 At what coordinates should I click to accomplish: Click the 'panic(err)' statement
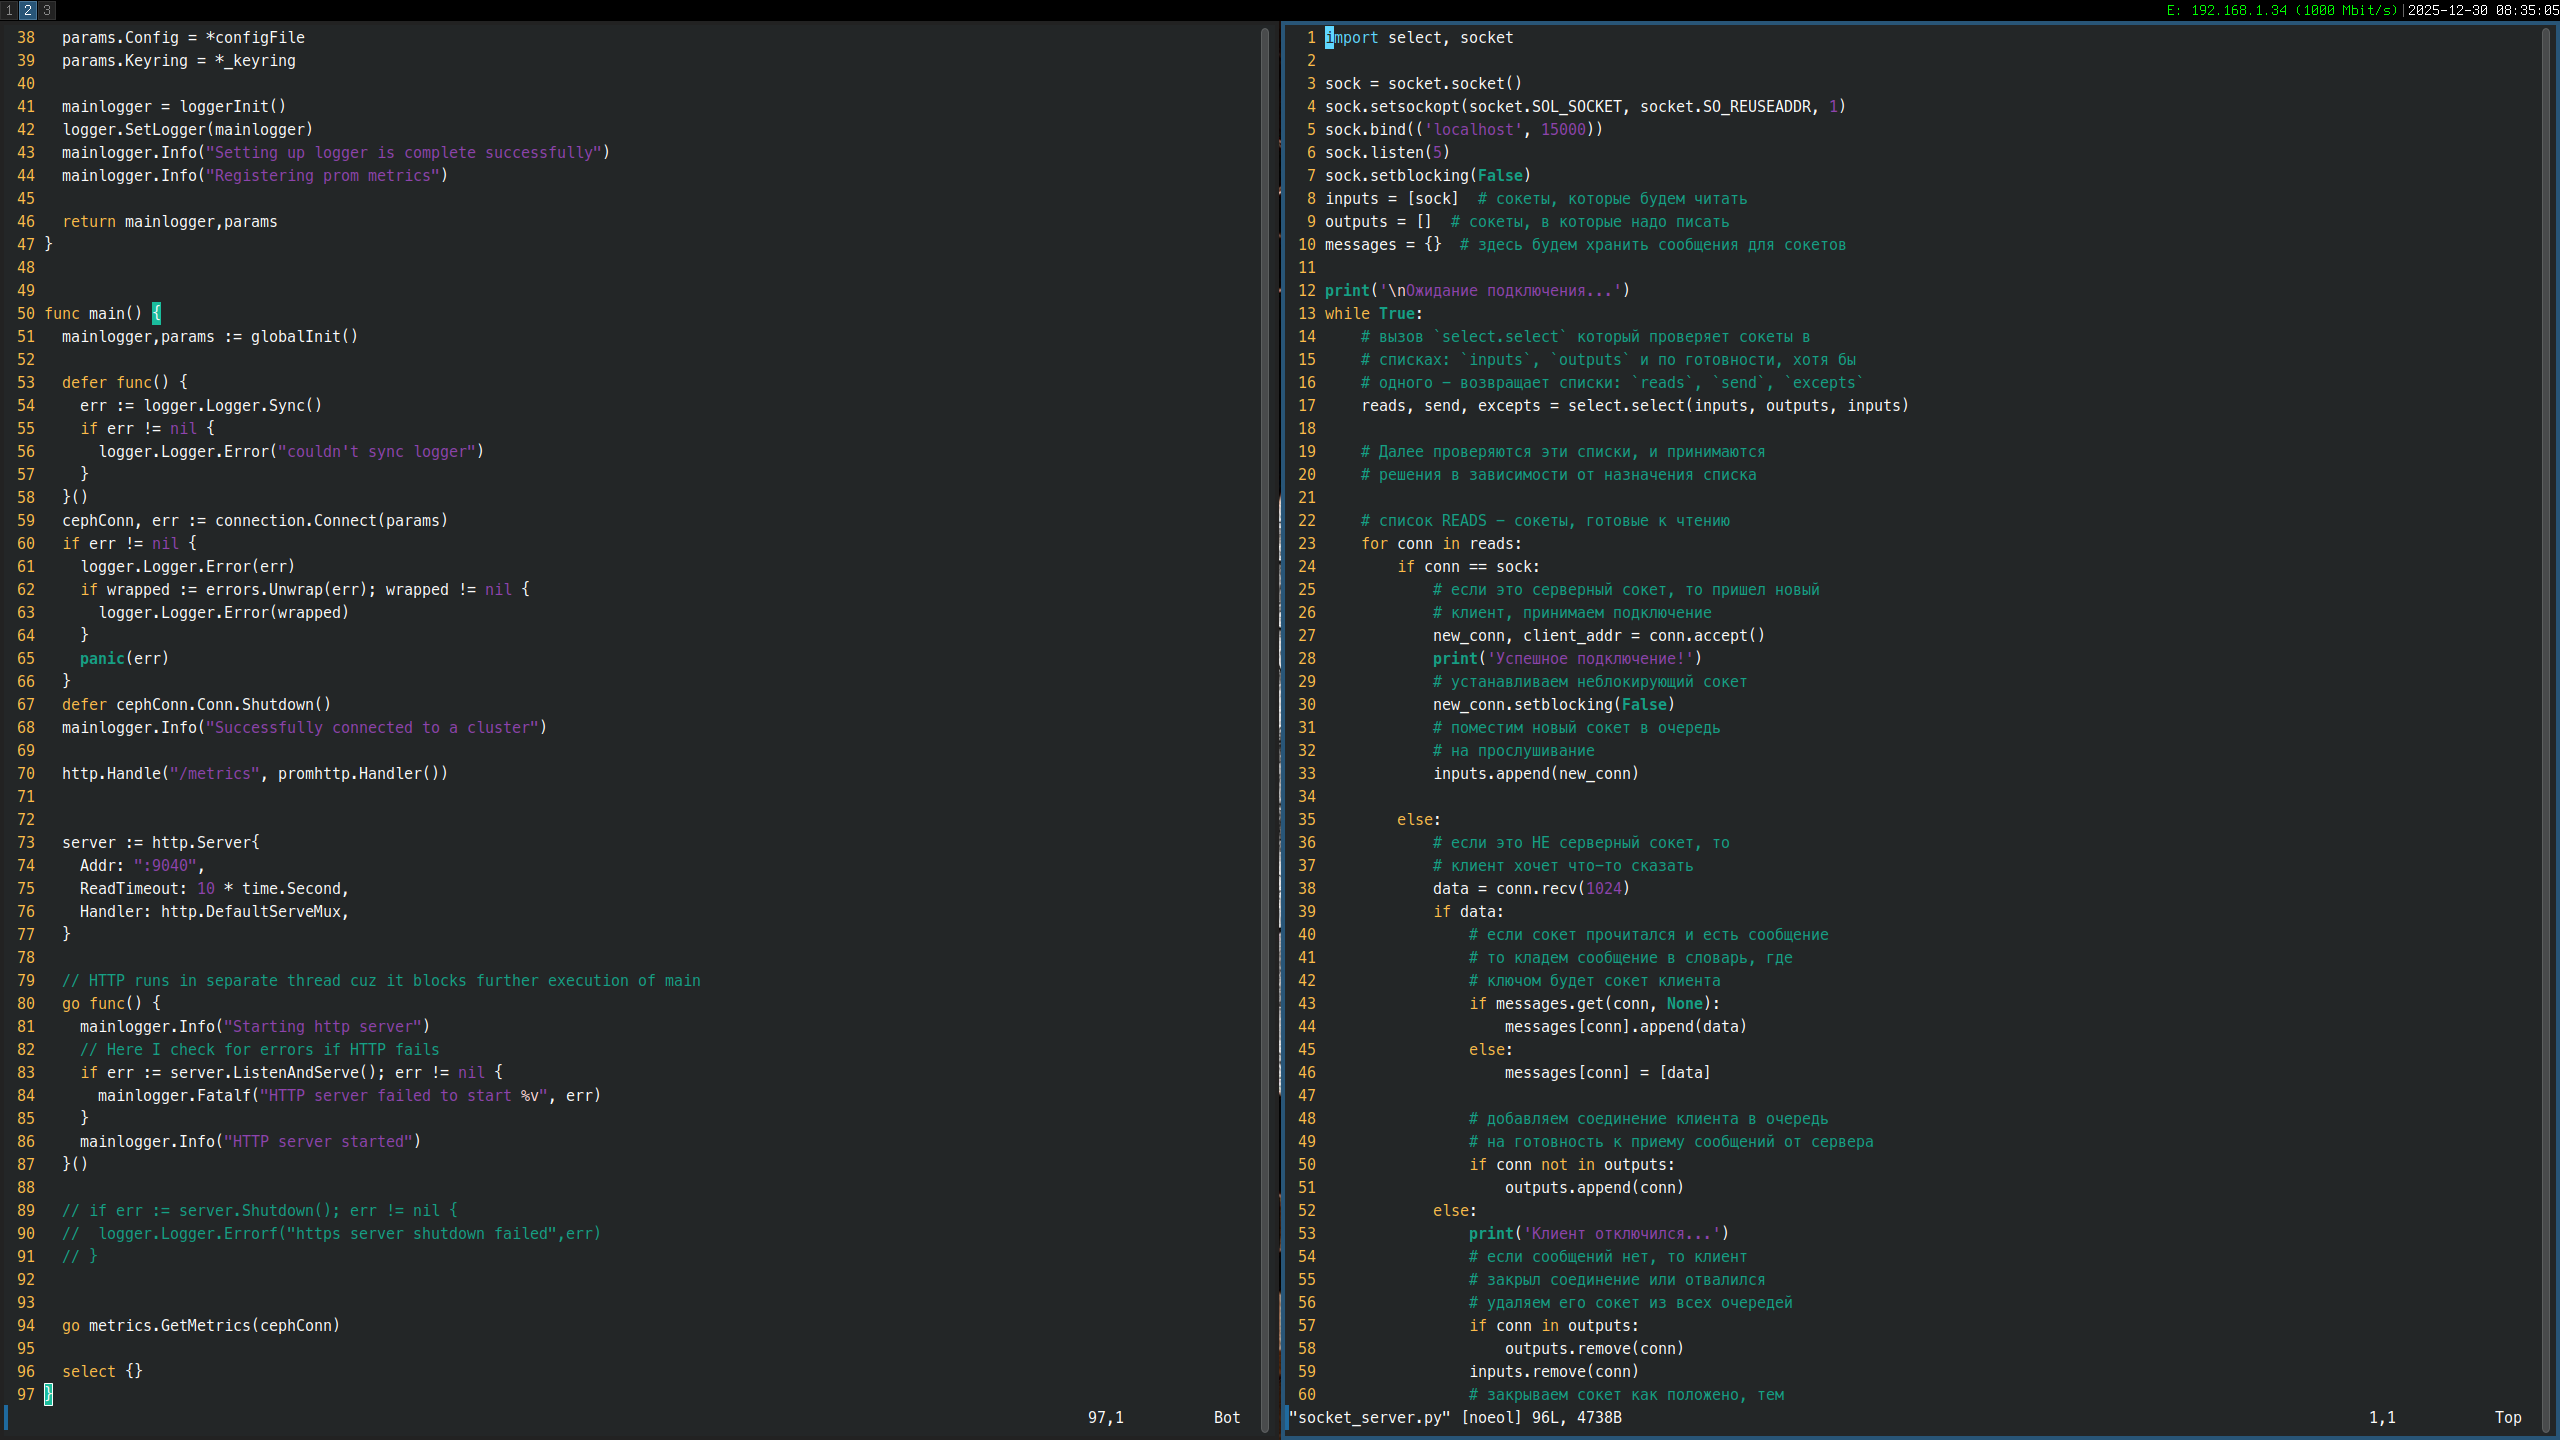click(124, 658)
